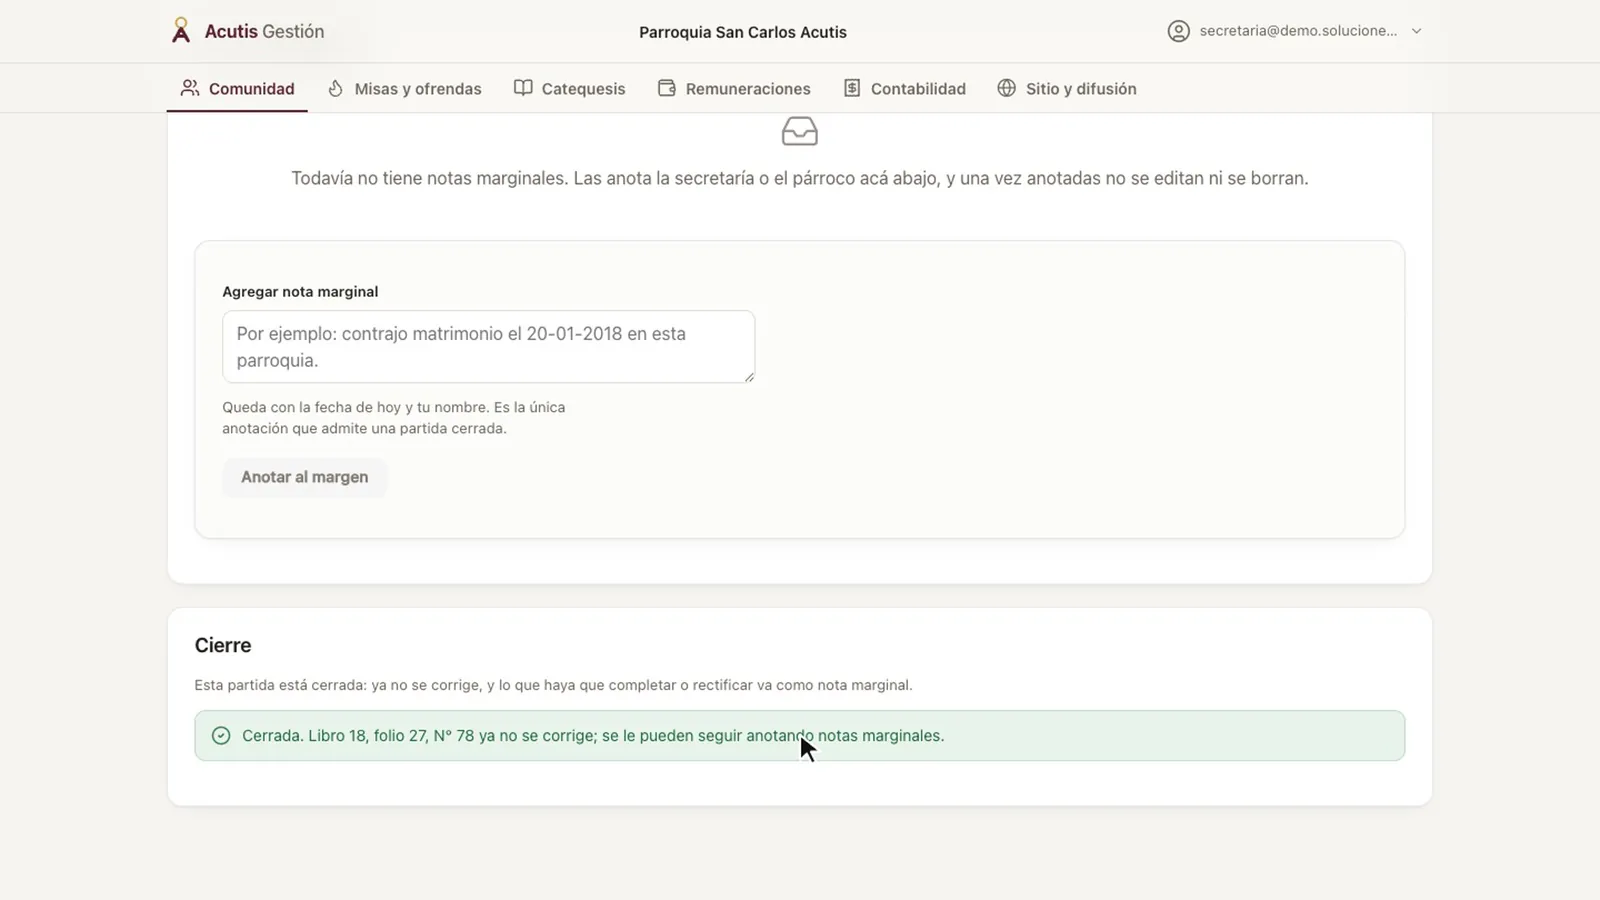Click the 'Queda con la fecha de hoy' hint
The image size is (1600, 900).
pos(394,418)
